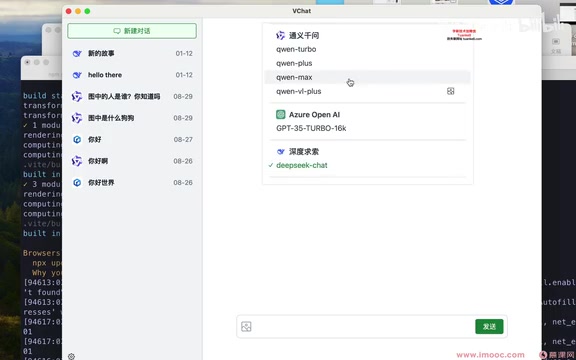Image resolution: width=576 pixels, height=360 pixels.
Task: Select the qwen-vl-plus model
Action: pyautogui.click(x=367, y=91)
